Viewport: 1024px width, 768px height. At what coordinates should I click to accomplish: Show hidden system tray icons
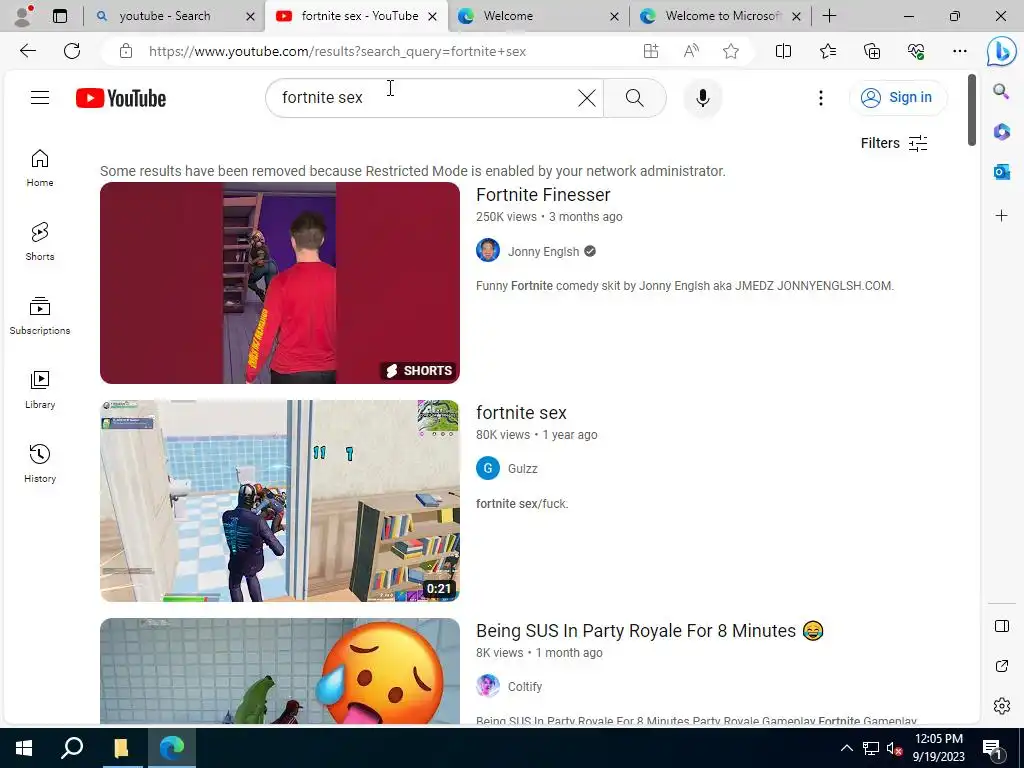point(846,748)
